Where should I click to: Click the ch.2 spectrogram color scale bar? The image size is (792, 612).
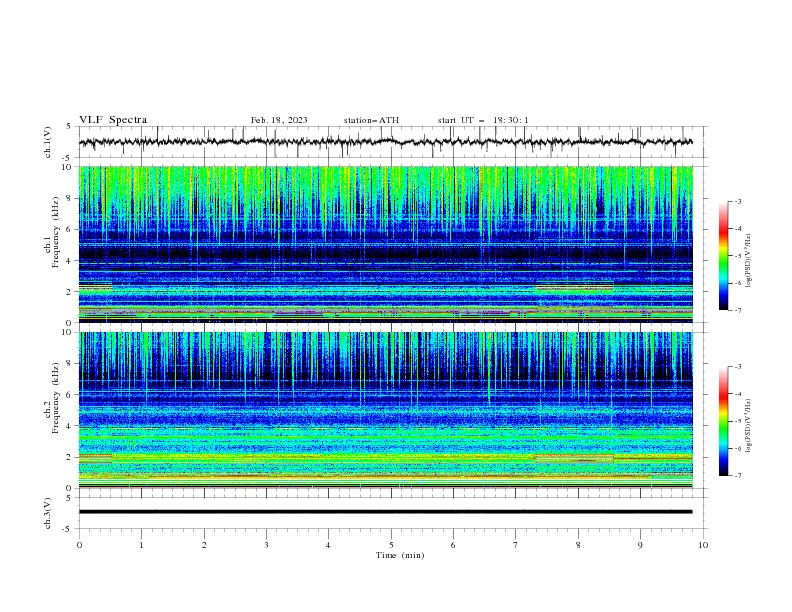(724, 421)
